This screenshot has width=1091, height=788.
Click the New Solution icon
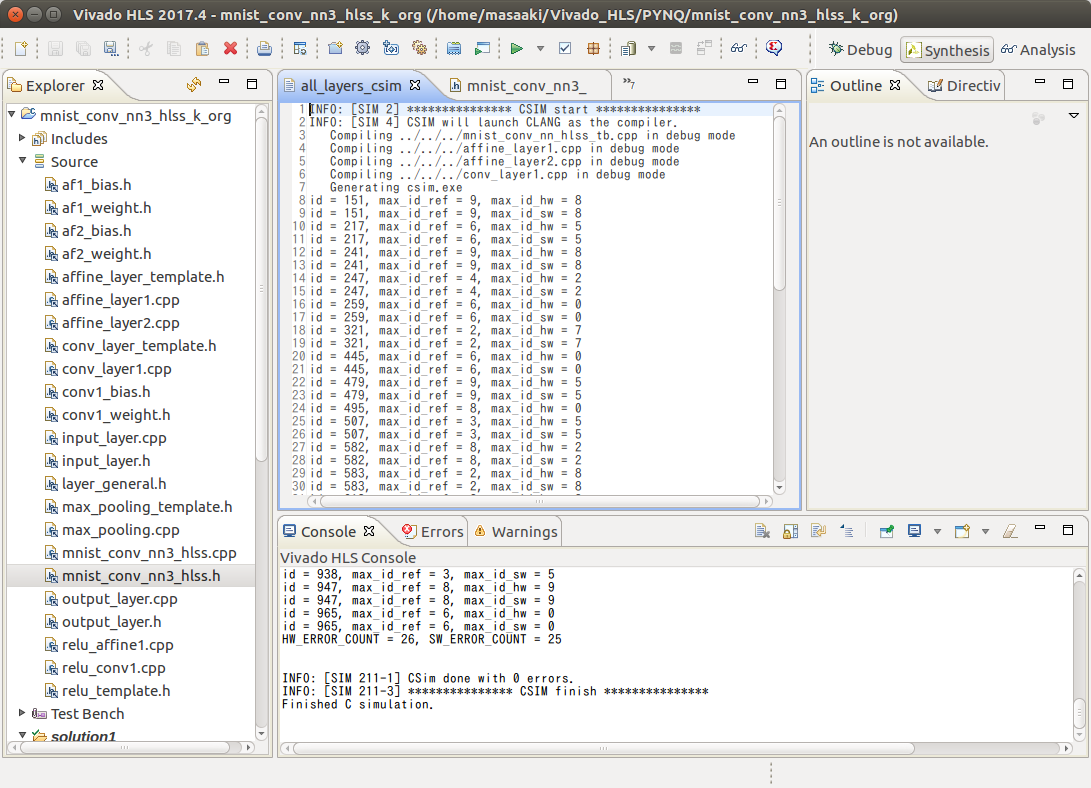[391, 48]
